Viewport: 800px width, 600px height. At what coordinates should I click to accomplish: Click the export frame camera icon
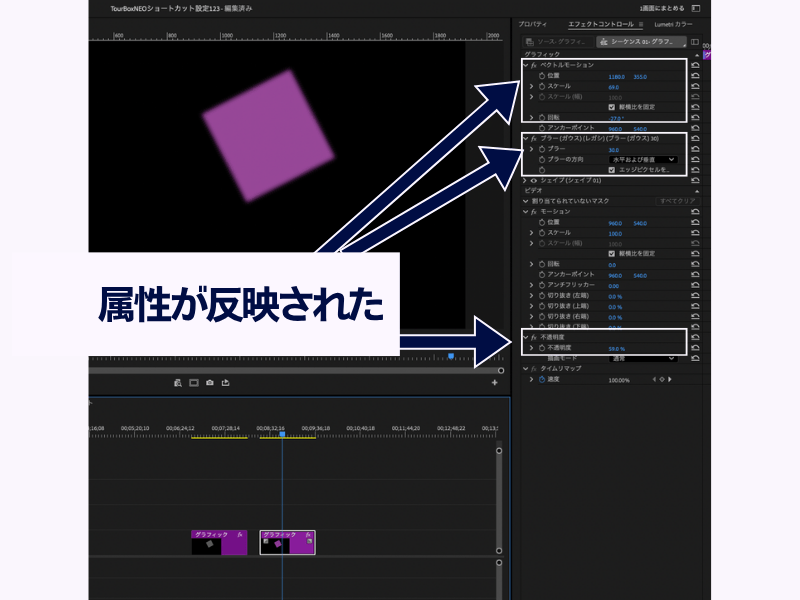pos(209,382)
